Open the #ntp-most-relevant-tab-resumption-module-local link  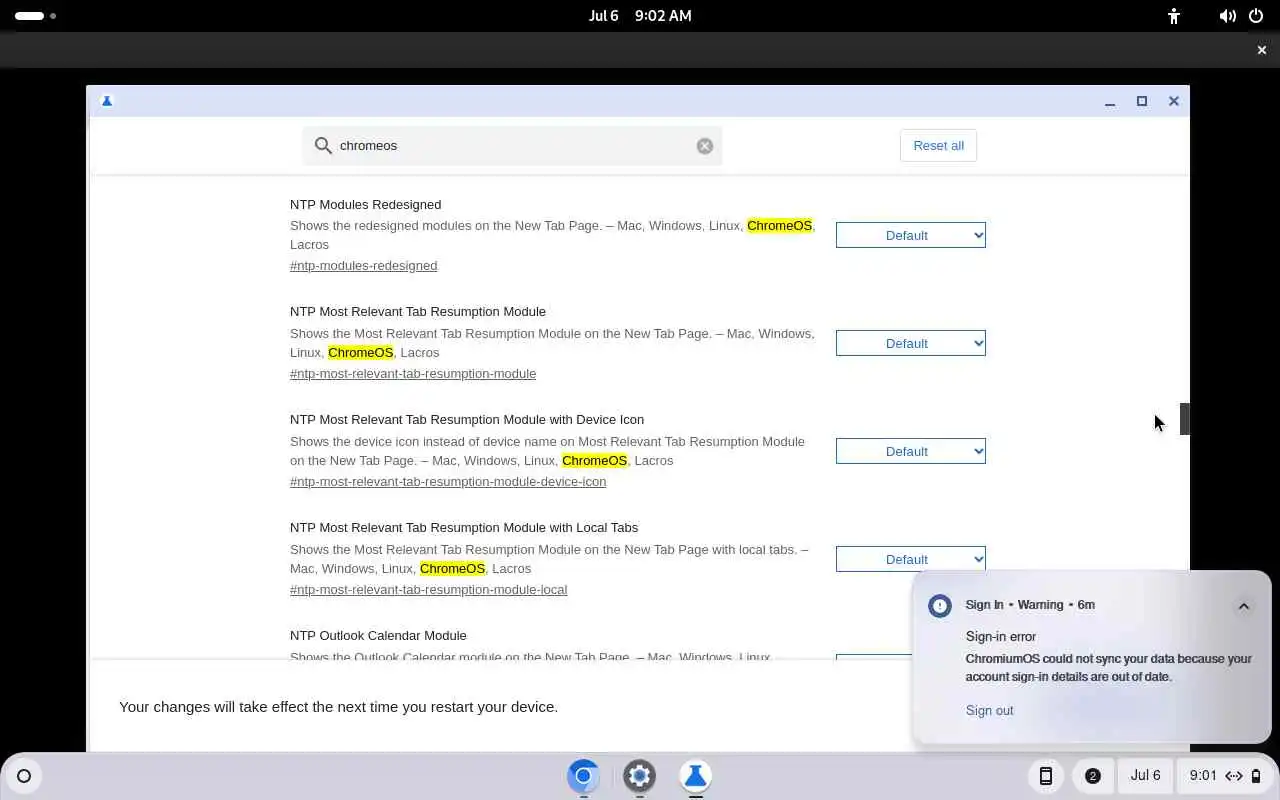point(428,590)
